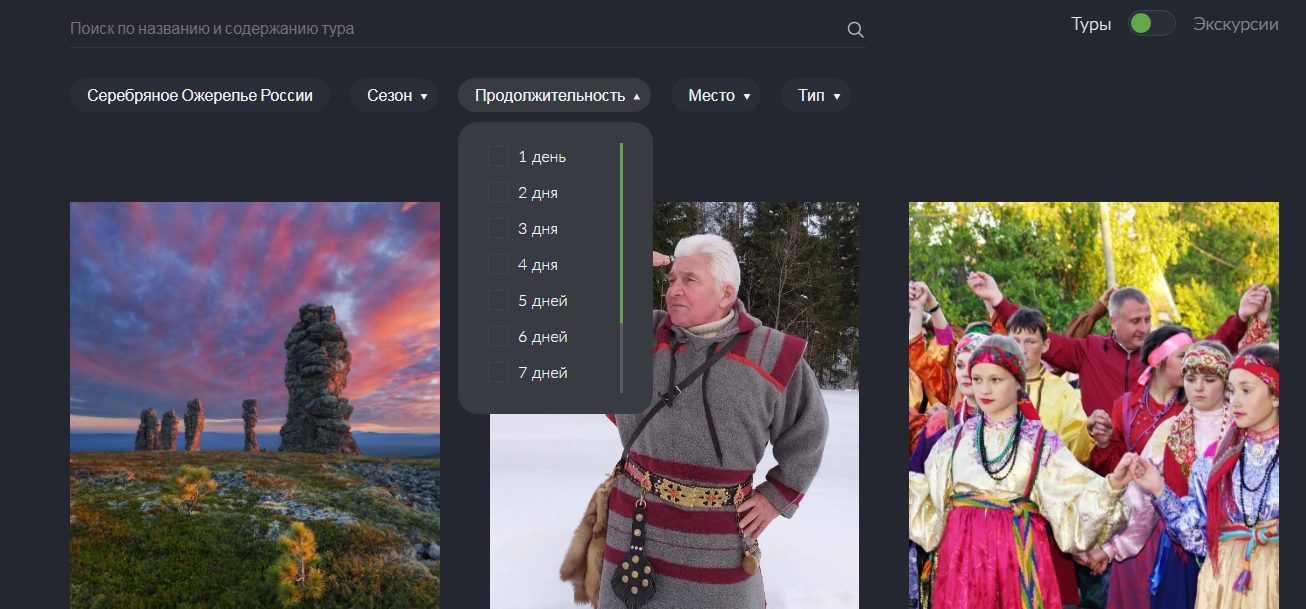Open the Тип dropdown filter
Image resolution: width=1306 pixels, height=609 pixels.
point(817,96)
